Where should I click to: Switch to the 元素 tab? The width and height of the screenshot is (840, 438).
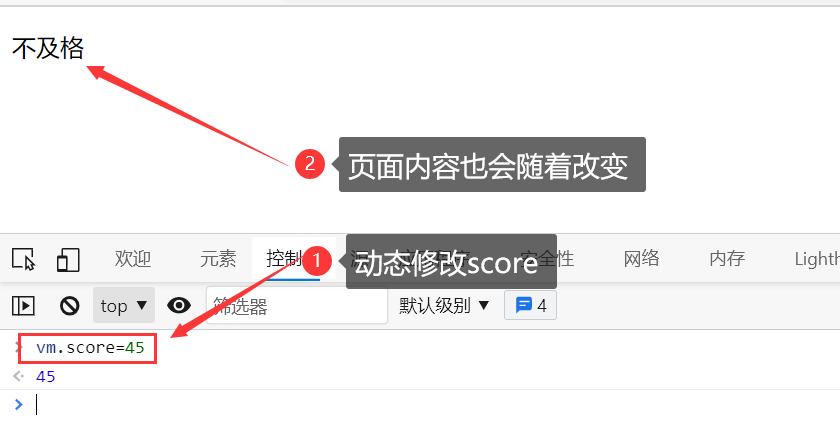218,259
